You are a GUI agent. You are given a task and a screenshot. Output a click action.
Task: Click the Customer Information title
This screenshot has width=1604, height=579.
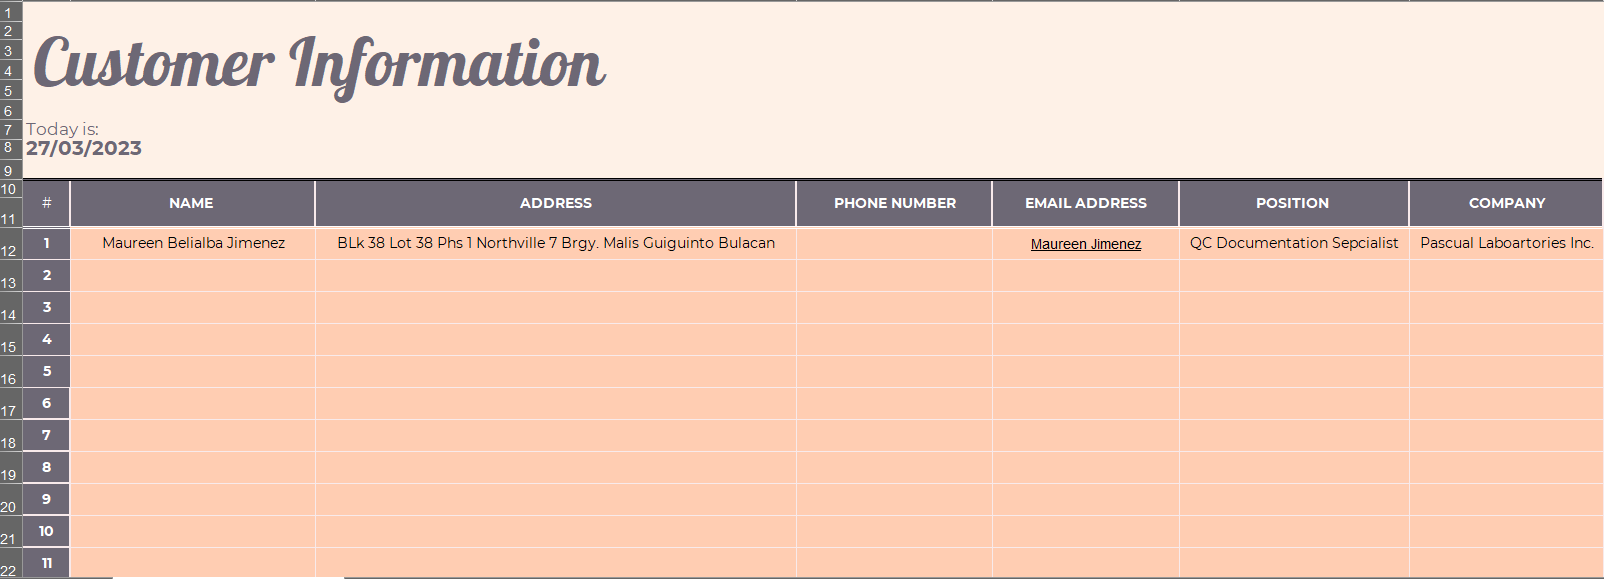tap(319, 64)
